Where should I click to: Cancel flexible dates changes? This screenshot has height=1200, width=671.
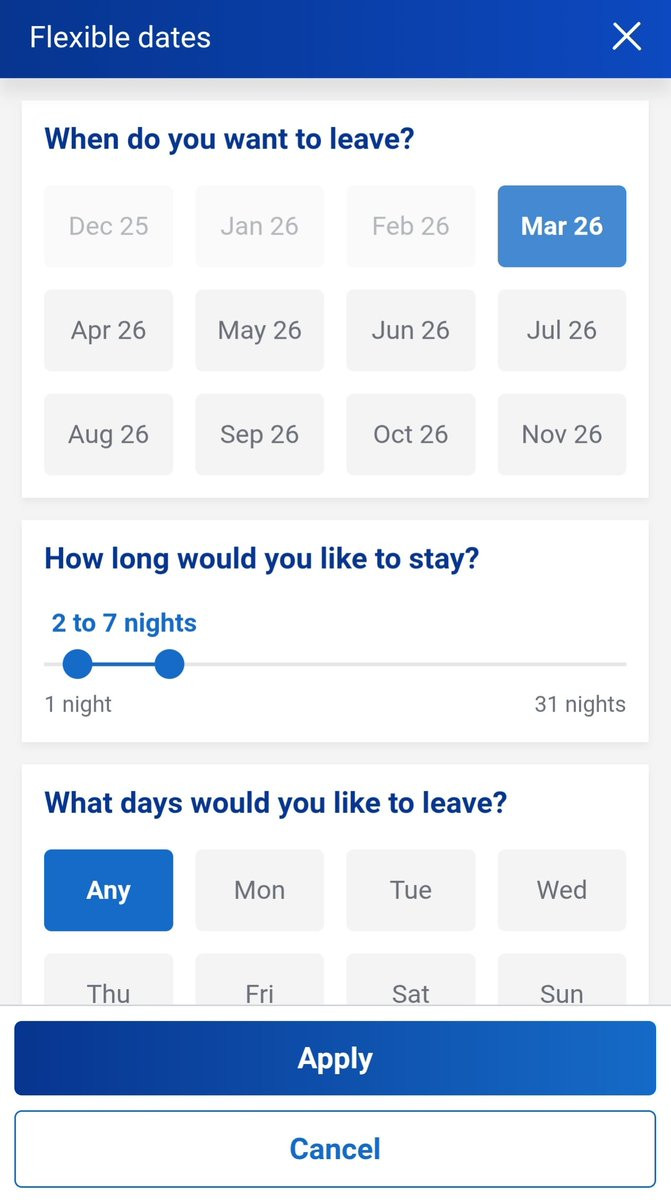[335, 1148]
